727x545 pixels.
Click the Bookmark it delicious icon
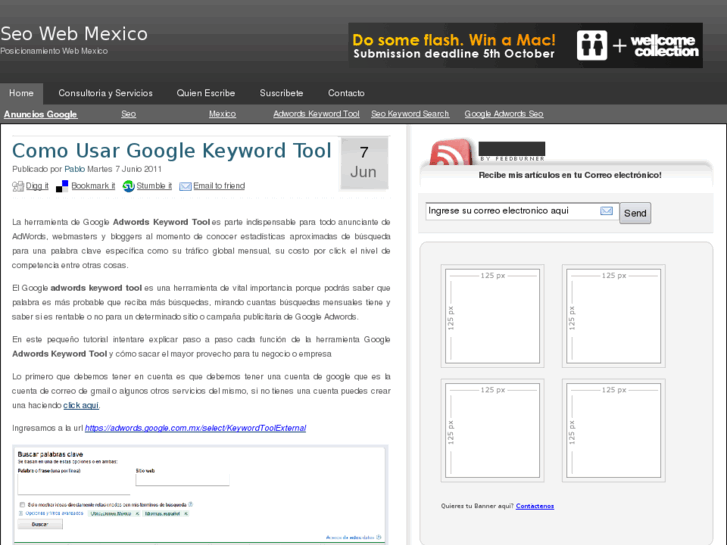point(62,186)
